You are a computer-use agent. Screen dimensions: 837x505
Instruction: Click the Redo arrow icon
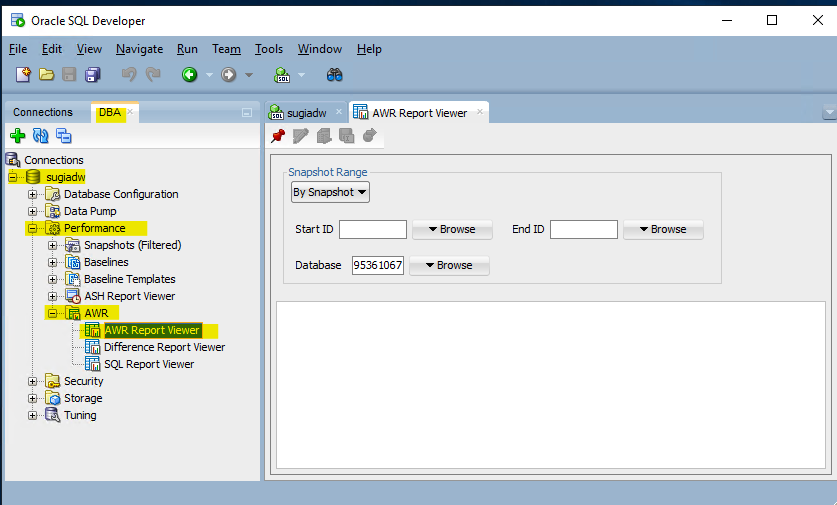[x=153, y=75]
